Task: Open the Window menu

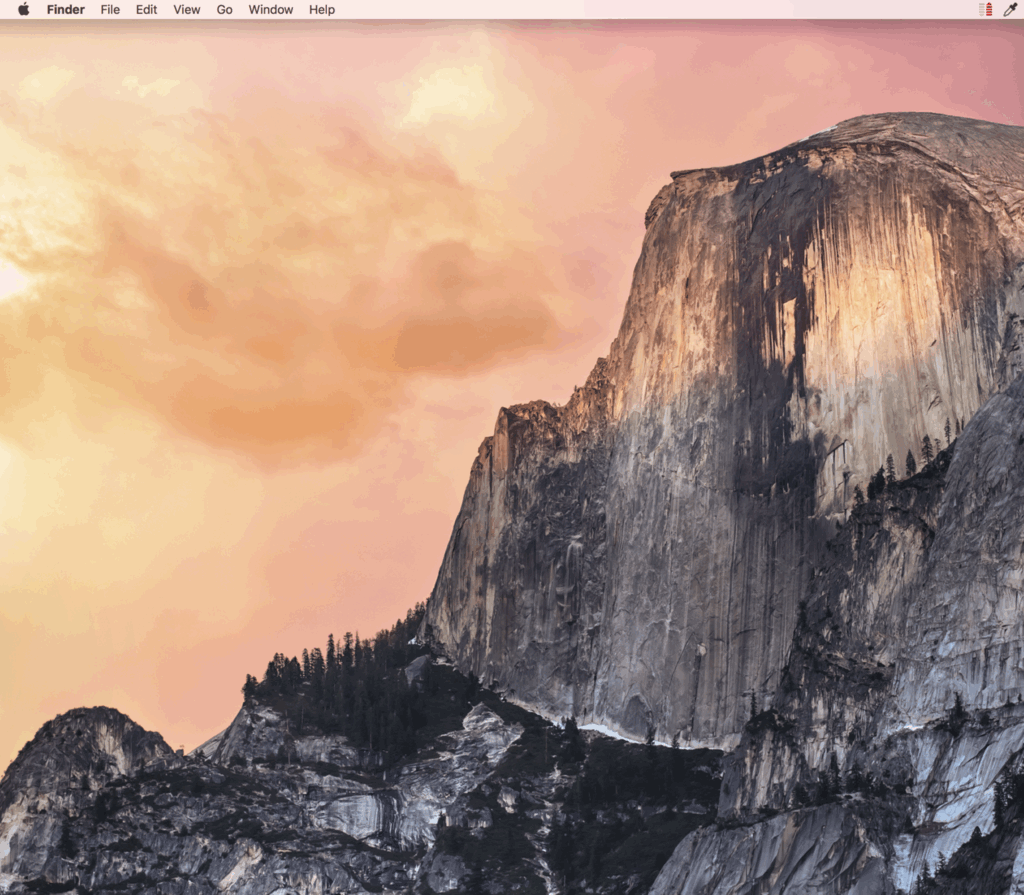Action: pyautogui.click(x=270, y=10)
